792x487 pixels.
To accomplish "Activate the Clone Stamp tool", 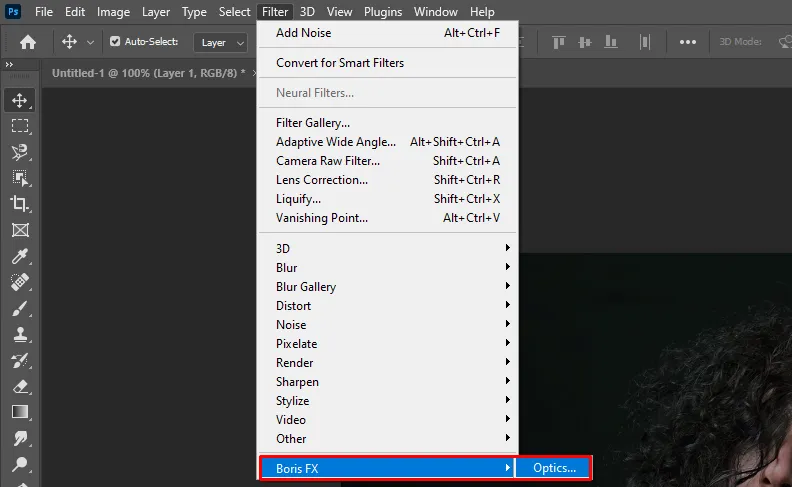I will coord(19,334).
